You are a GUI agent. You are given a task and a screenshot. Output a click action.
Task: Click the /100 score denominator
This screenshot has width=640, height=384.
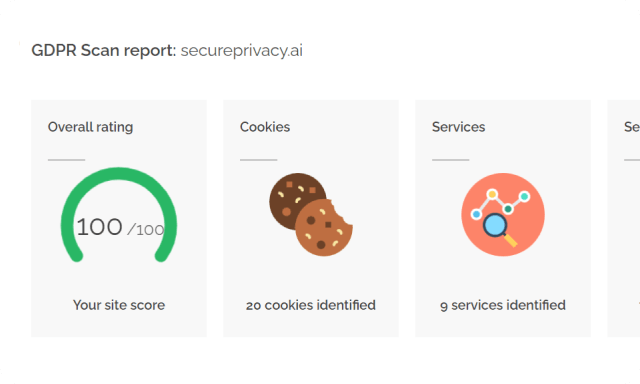(146, 230)
